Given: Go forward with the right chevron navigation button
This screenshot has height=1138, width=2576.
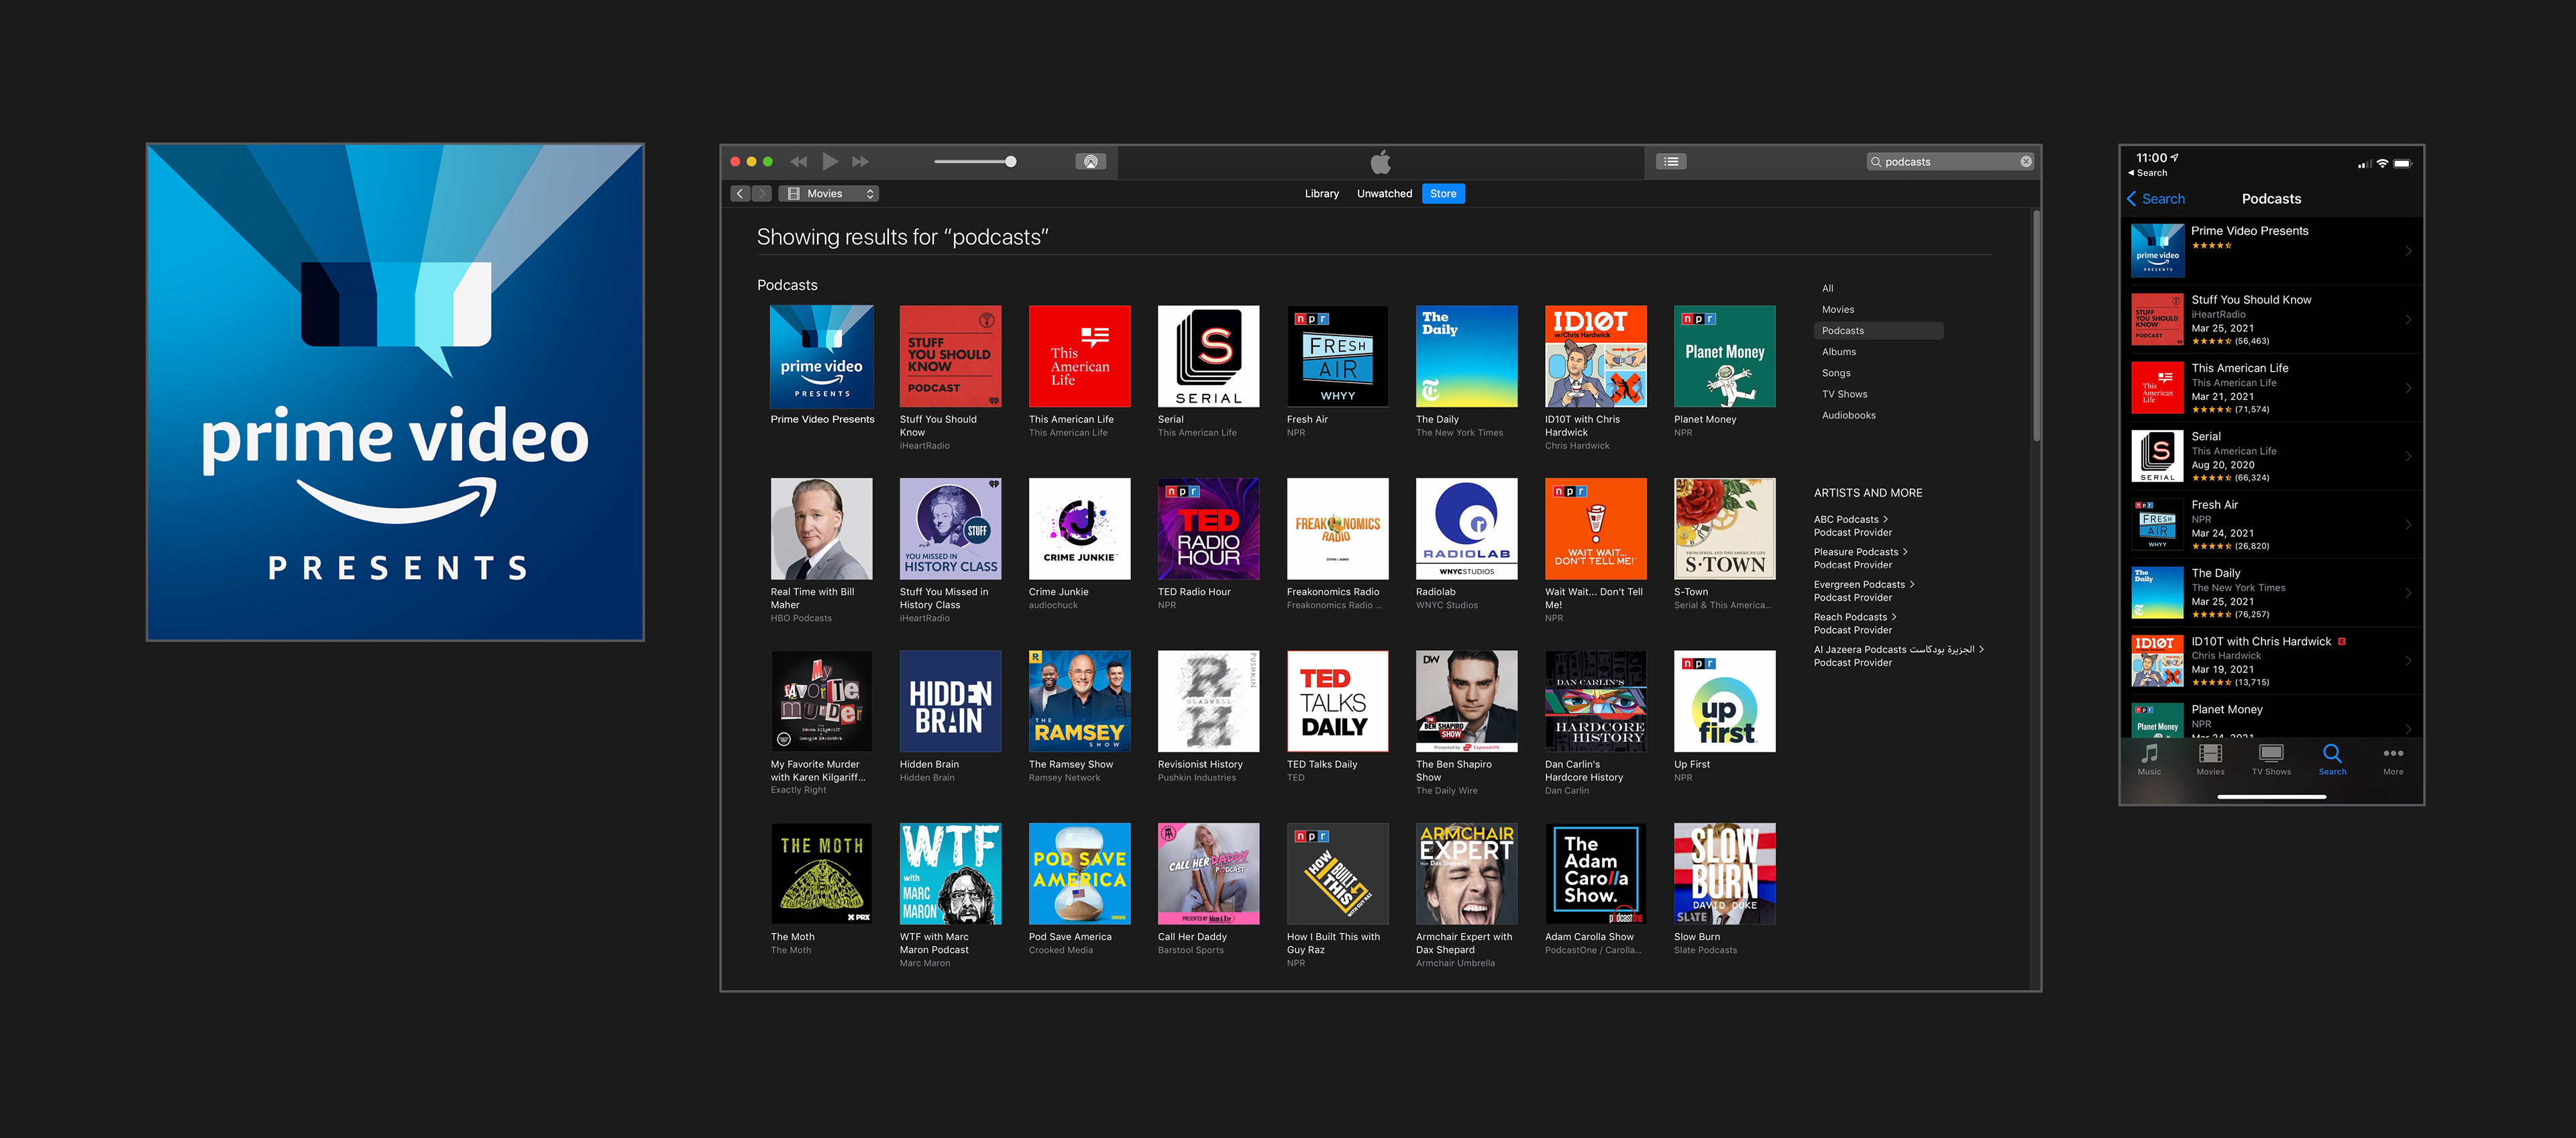Looking at the screenshot, I should pos(762,193).
